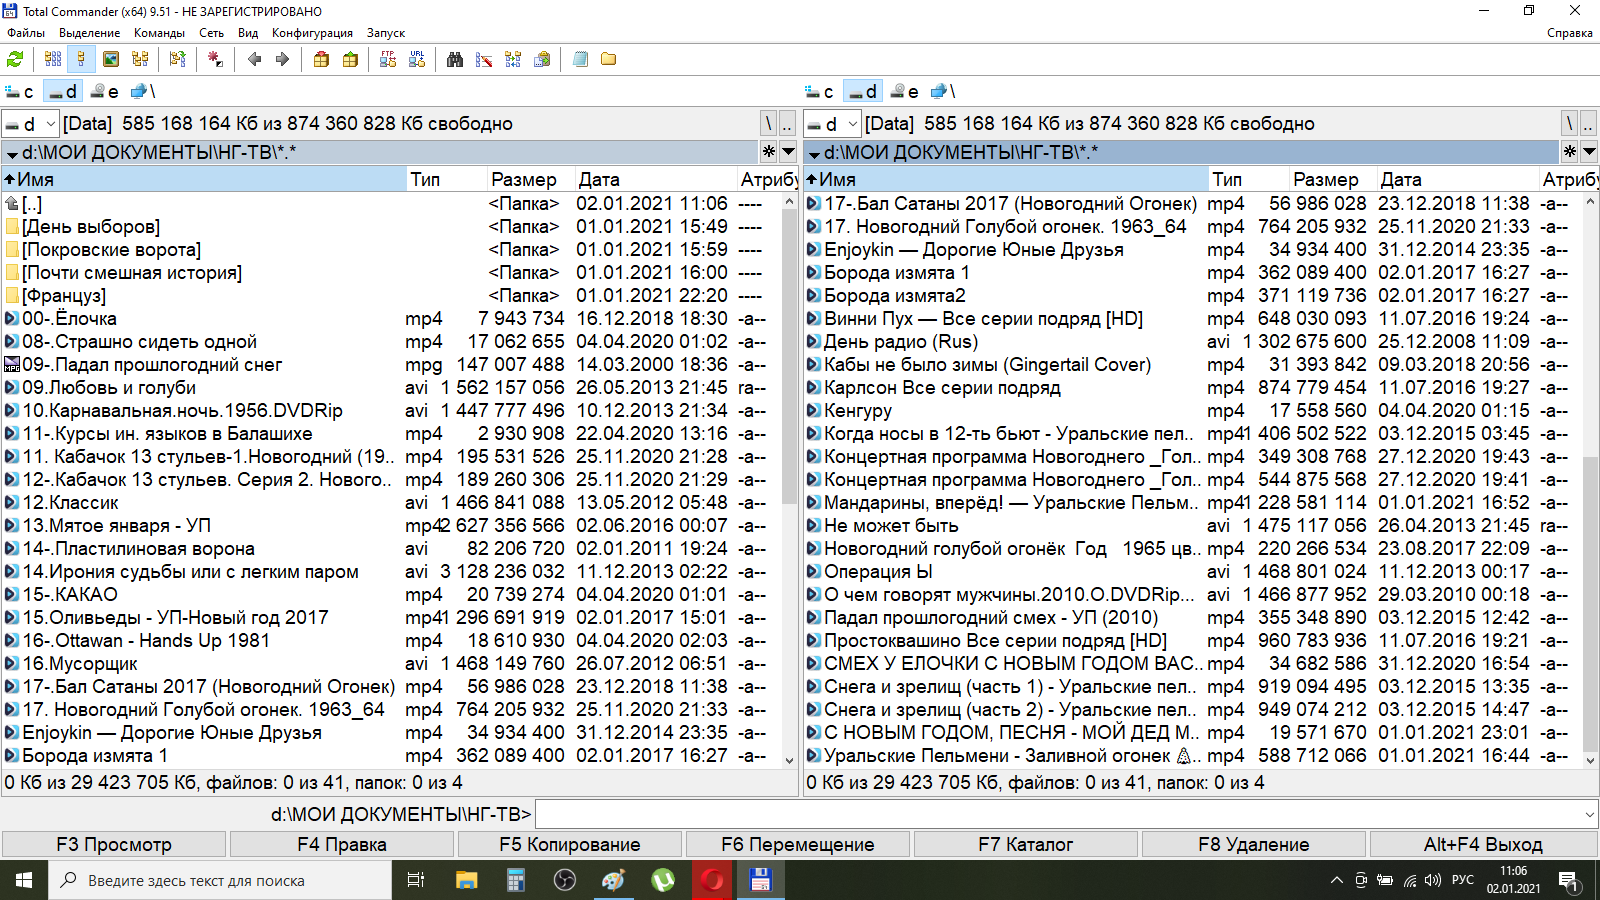
Task: Switch left panel to drive e
Action: [104, 91]
